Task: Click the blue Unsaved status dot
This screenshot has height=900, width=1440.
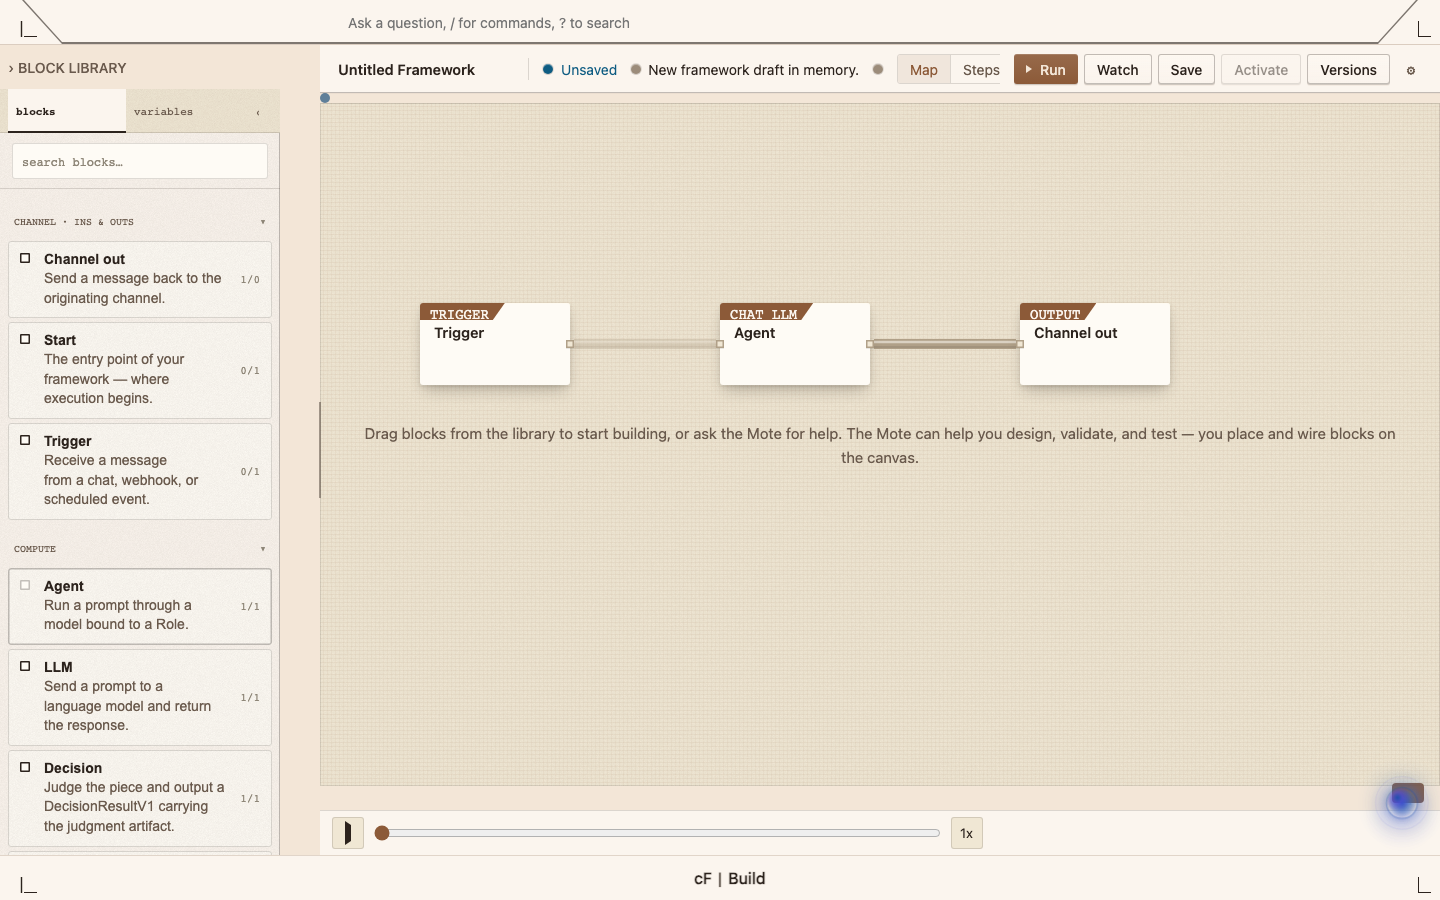Action: 548,70
